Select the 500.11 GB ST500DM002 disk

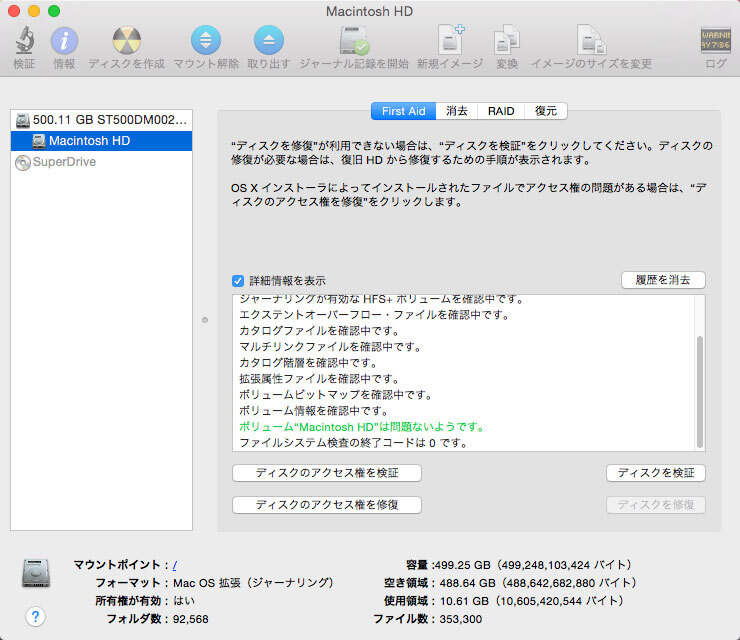[x=101, y=120]
